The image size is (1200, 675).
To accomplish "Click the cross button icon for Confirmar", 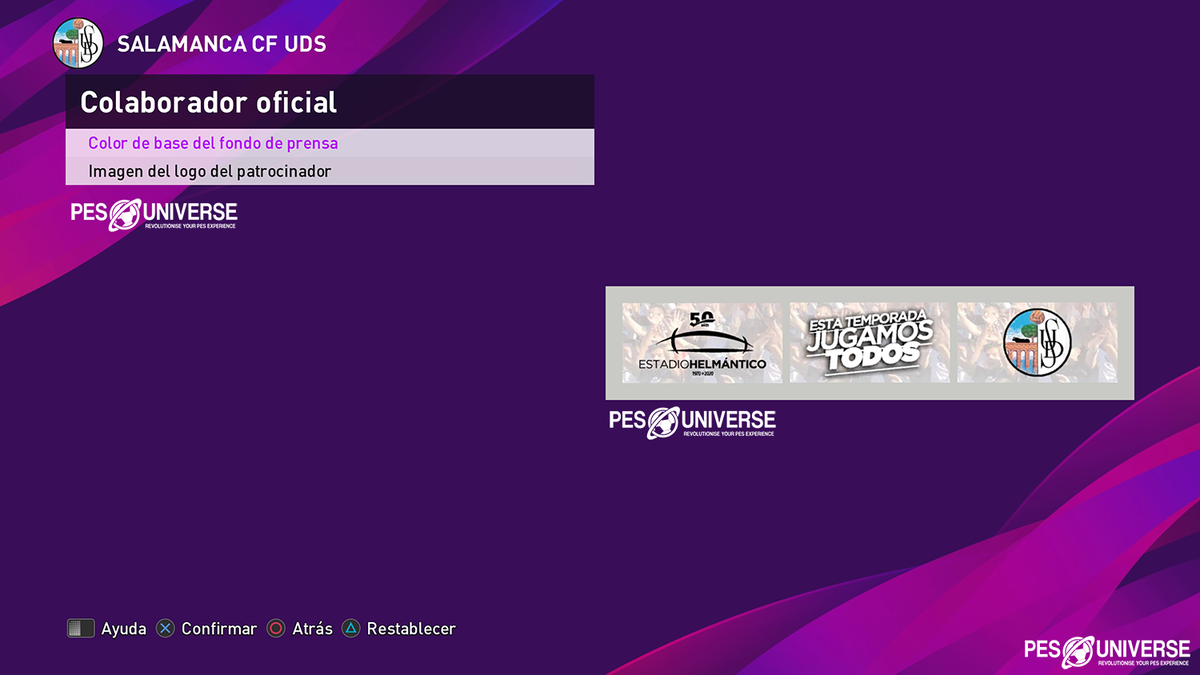I will point(166,629).
